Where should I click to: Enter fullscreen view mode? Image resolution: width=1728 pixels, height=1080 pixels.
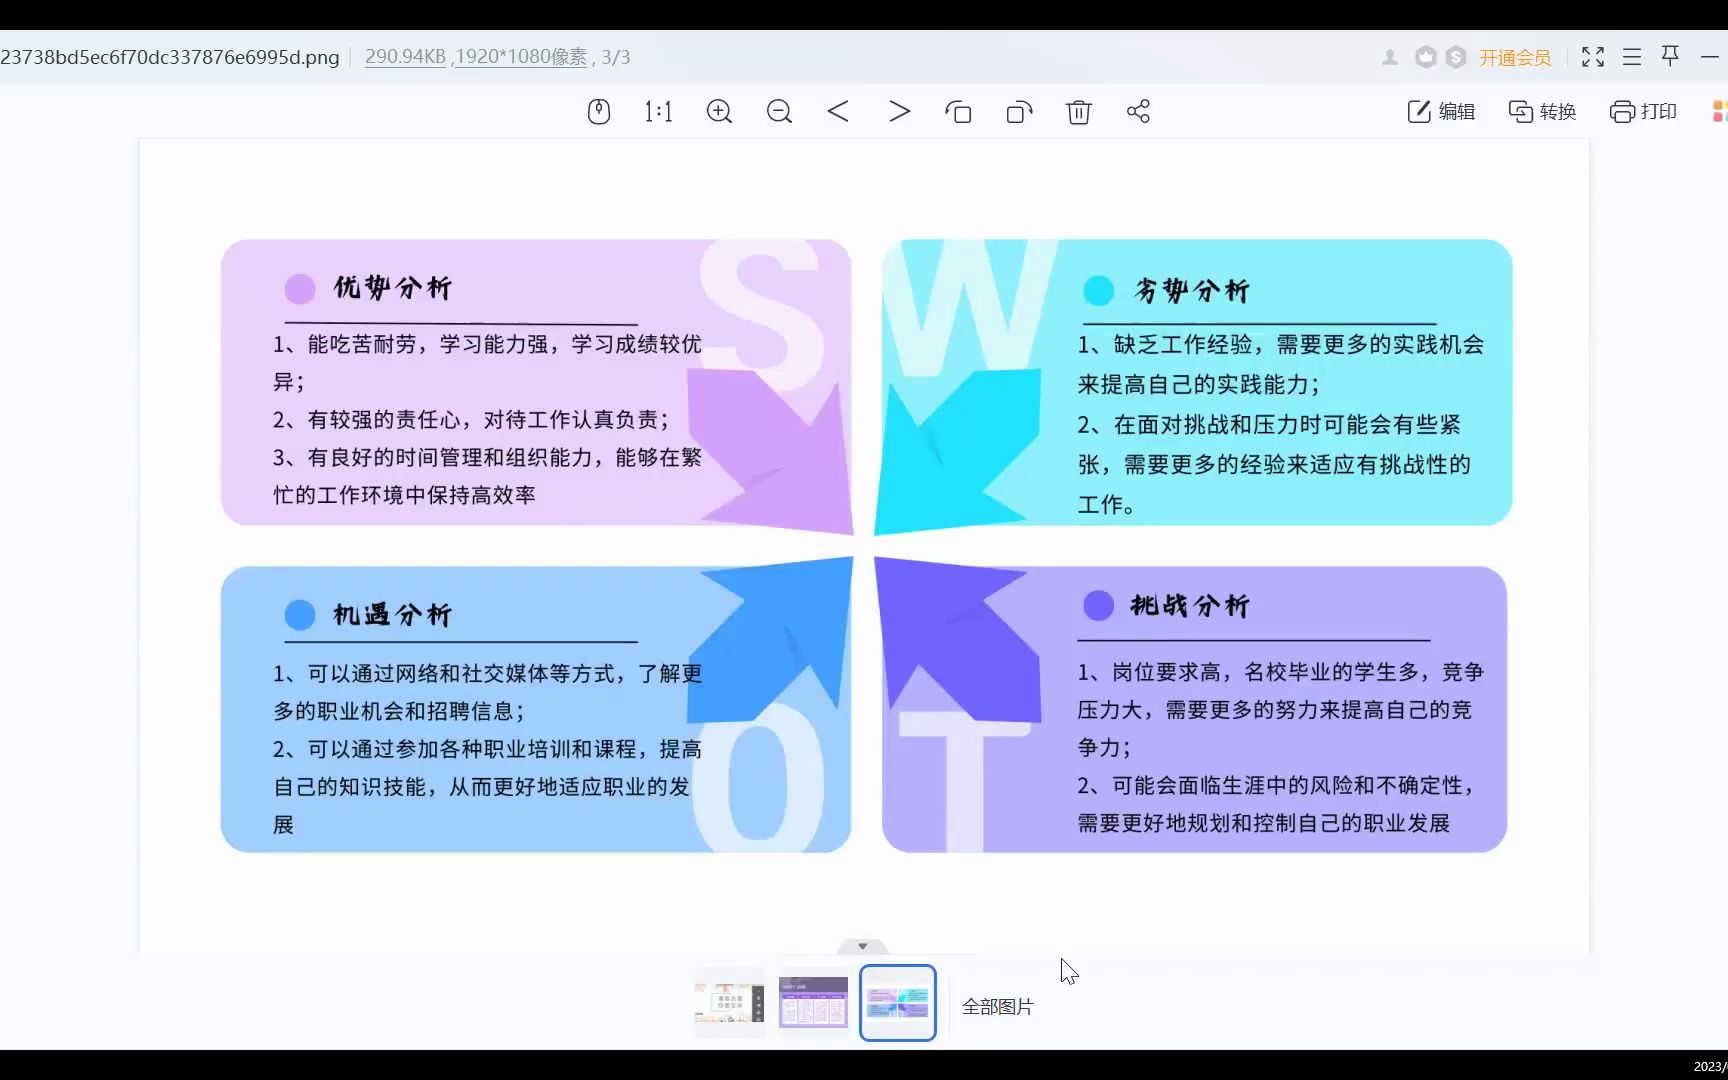click(1593, 57)
